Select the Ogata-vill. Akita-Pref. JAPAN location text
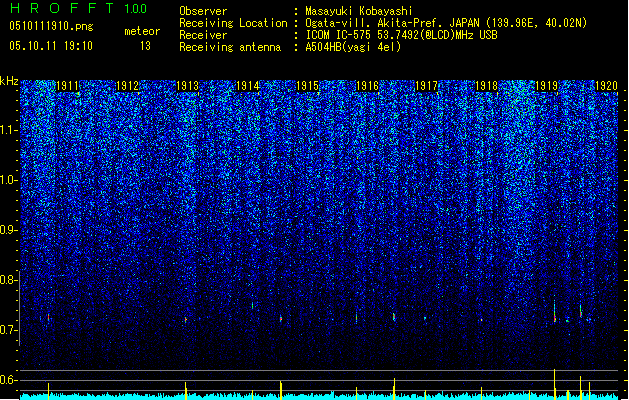629x400 pixels. point(446,23)
